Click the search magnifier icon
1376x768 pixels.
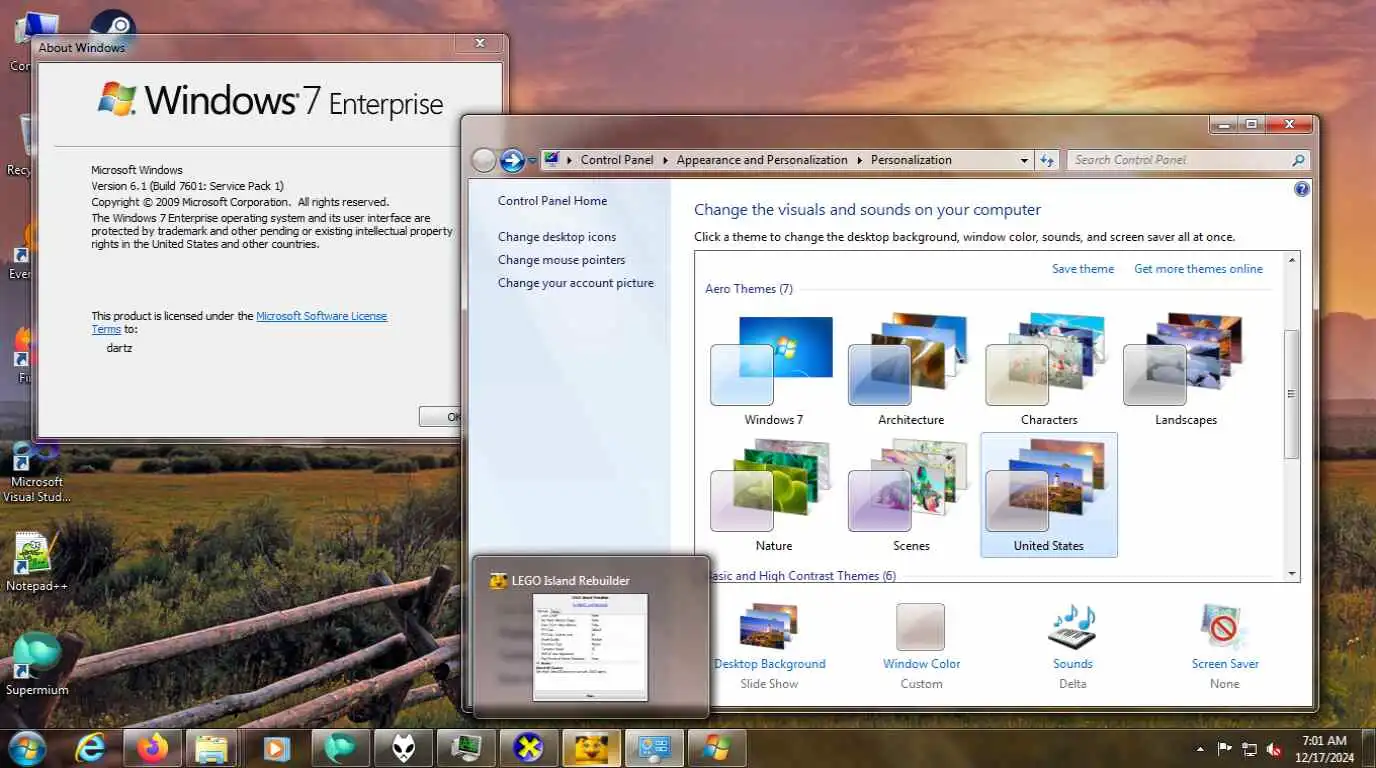tap(1298, 160)
